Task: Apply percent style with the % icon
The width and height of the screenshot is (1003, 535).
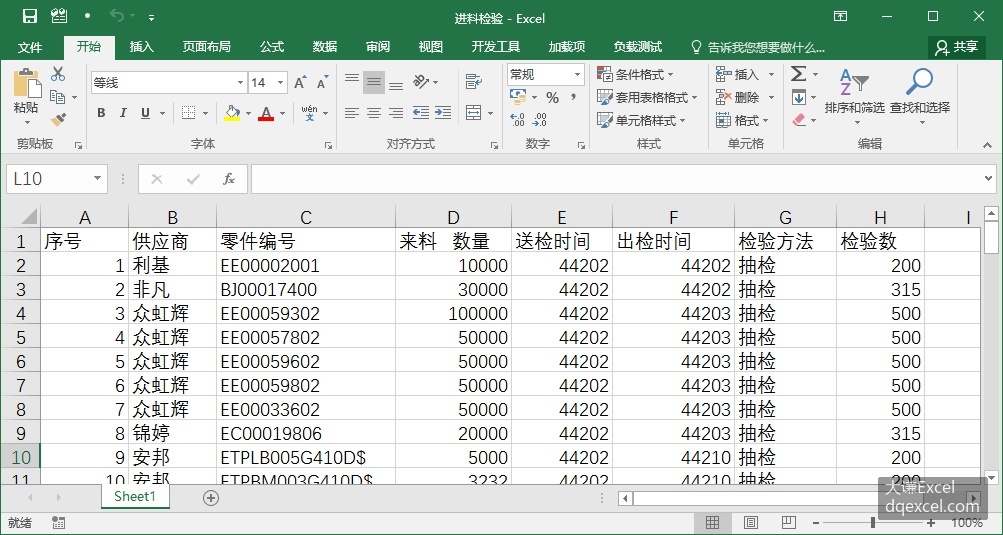Action: tap(553, 97)
